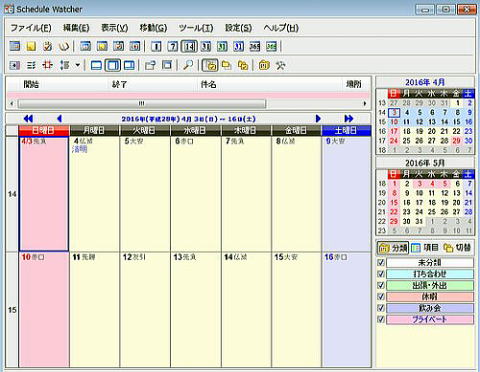Click the to-do checkmark icon in top toolbar
This screenshot has width=480, height=372.
click(x=48, y=46)
